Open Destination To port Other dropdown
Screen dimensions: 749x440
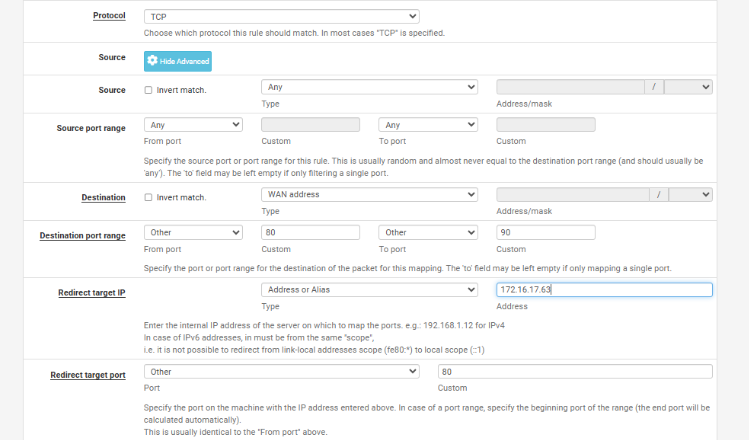tap(428, 232)
